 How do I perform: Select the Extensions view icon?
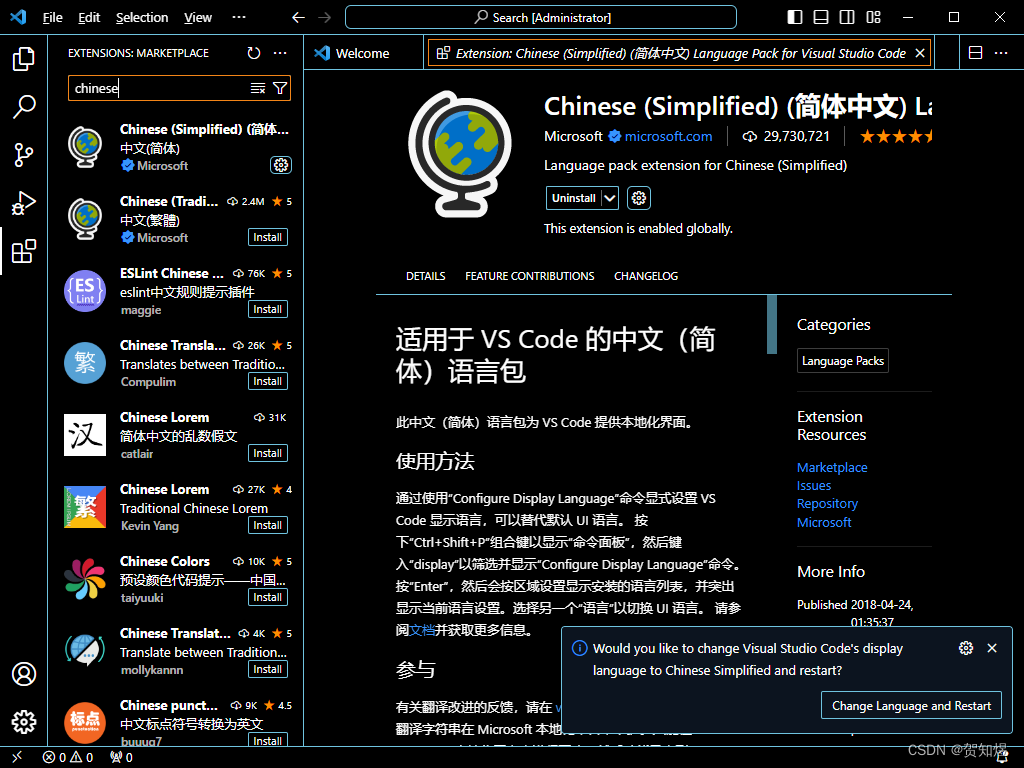24,251
